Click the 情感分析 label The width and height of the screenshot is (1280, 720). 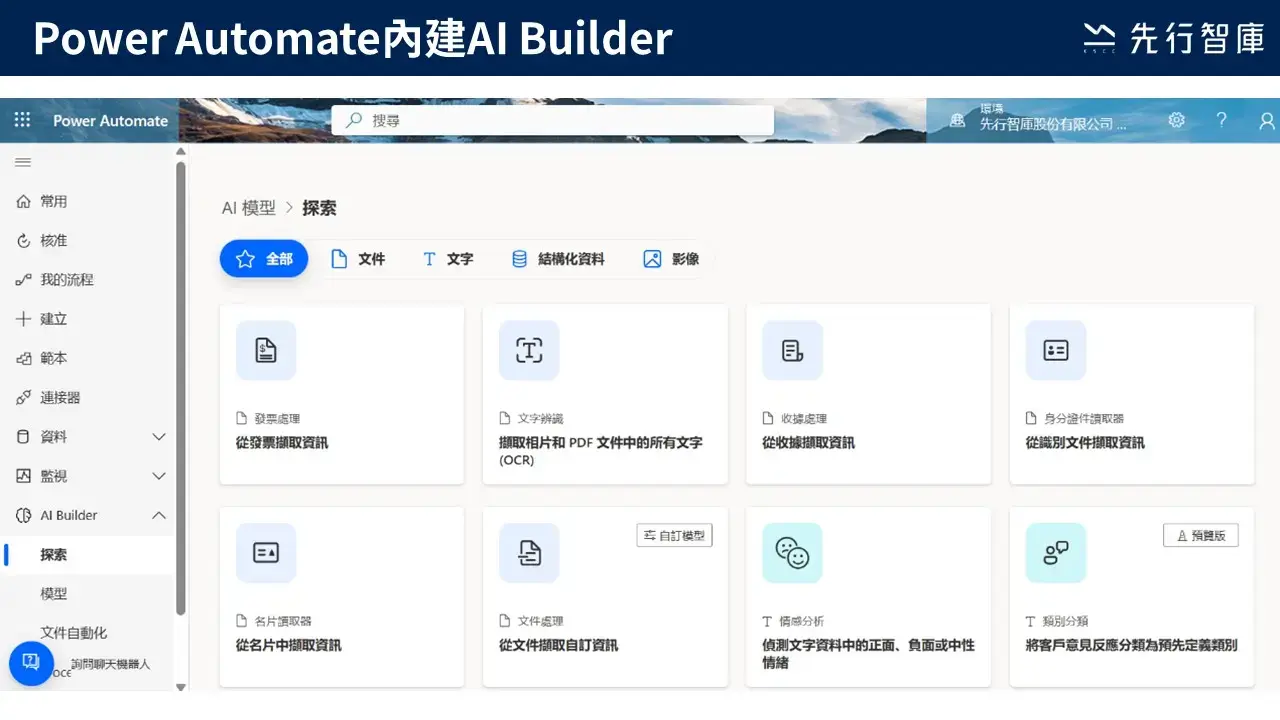(802, 621)
